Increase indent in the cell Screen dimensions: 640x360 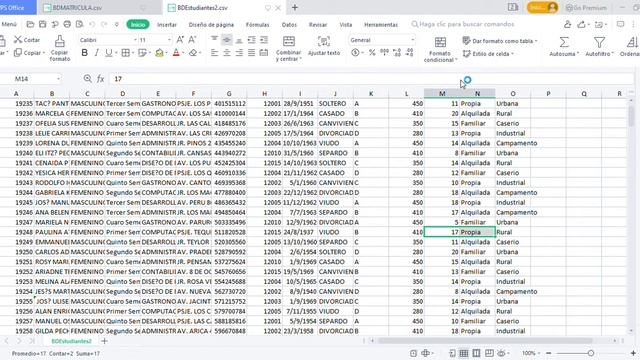pyautogui.click(x=264, y=40)
